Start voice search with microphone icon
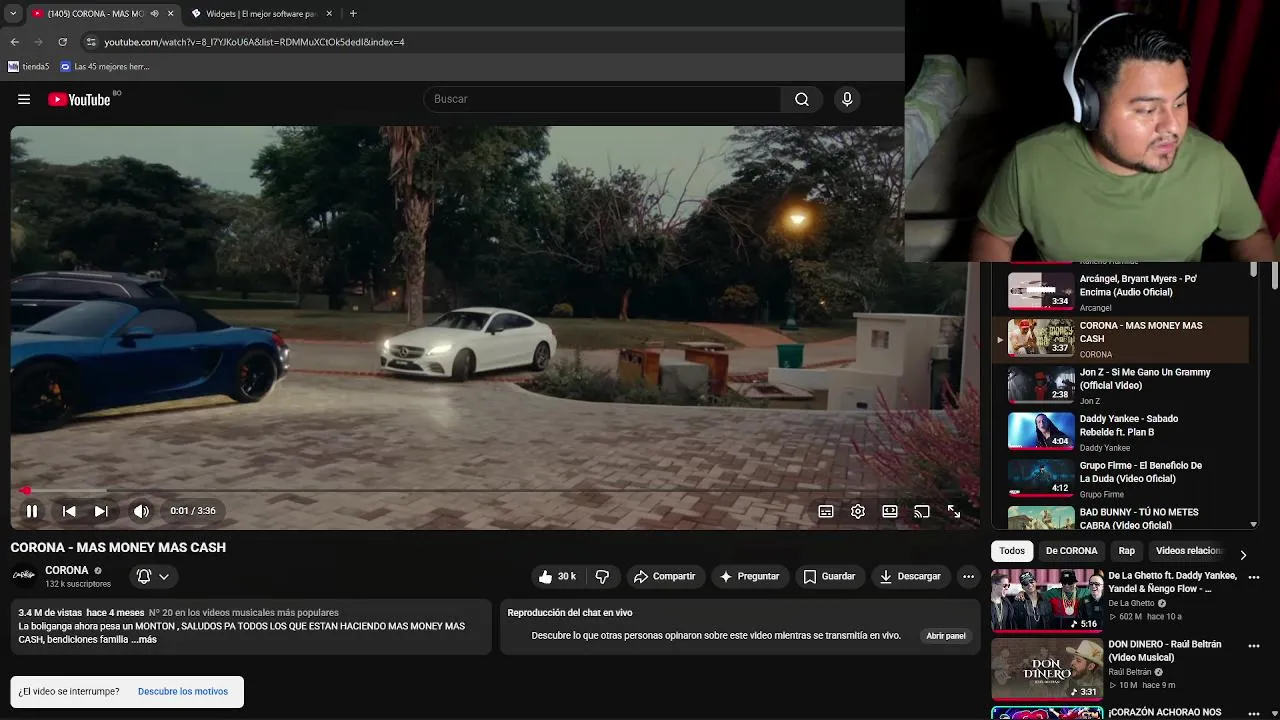 (x=847, y=99)
